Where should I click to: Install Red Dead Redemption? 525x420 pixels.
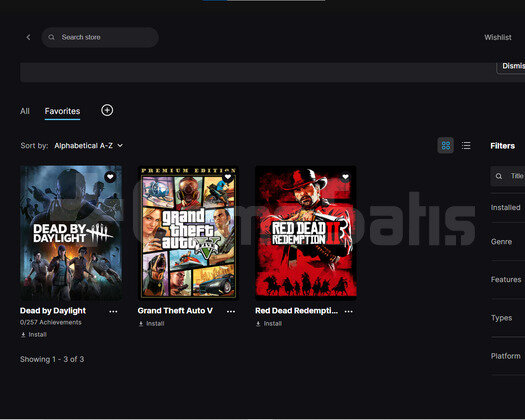click(269, 324)
